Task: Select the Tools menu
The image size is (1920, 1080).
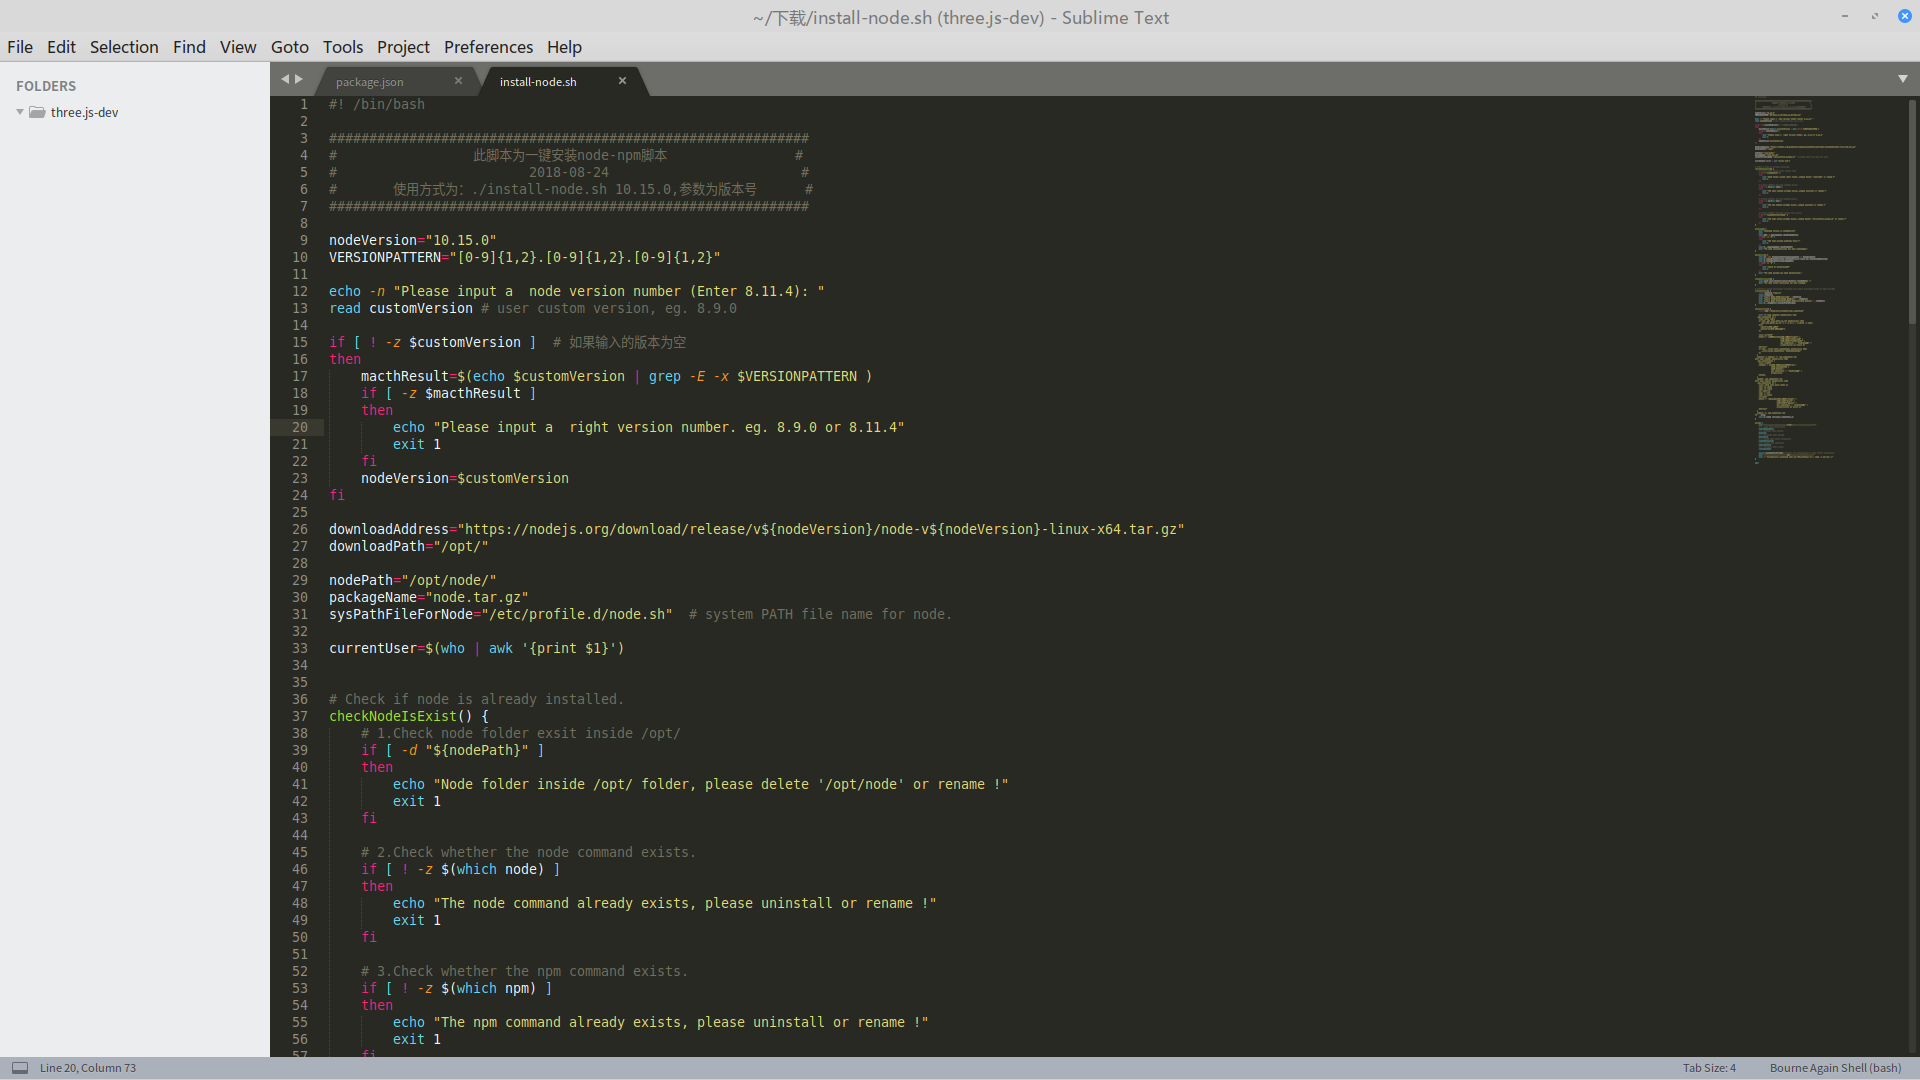Action: click(x=343, y=47)
